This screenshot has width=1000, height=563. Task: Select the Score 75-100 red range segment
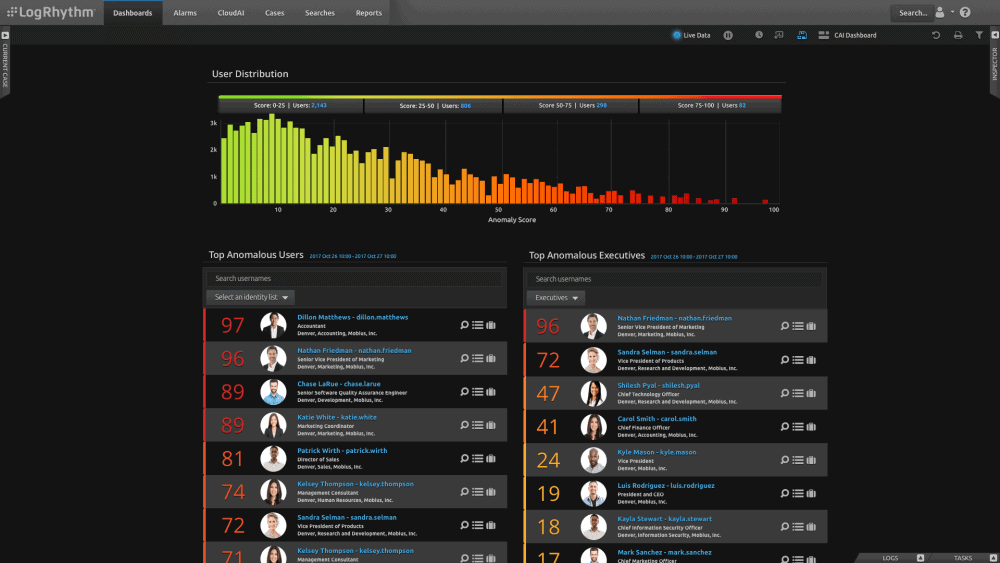click(711, 105)
